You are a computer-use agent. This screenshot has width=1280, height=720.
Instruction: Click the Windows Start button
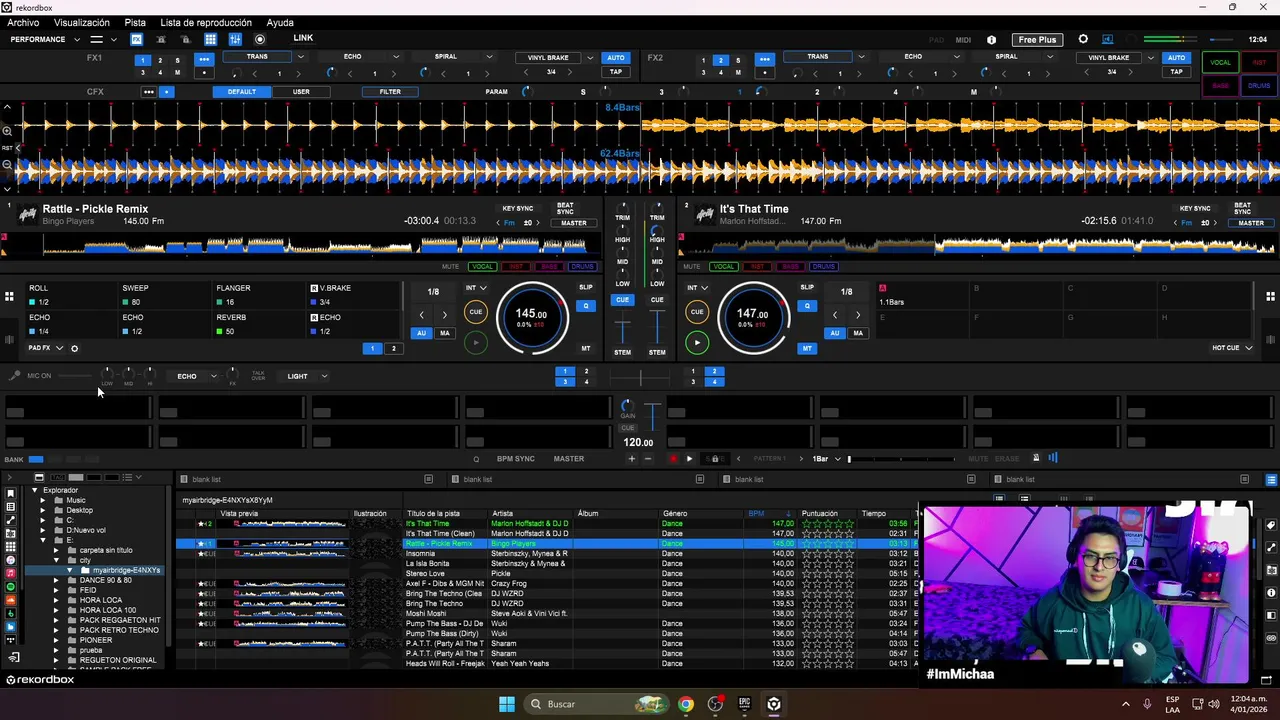[x=507, y=704]
